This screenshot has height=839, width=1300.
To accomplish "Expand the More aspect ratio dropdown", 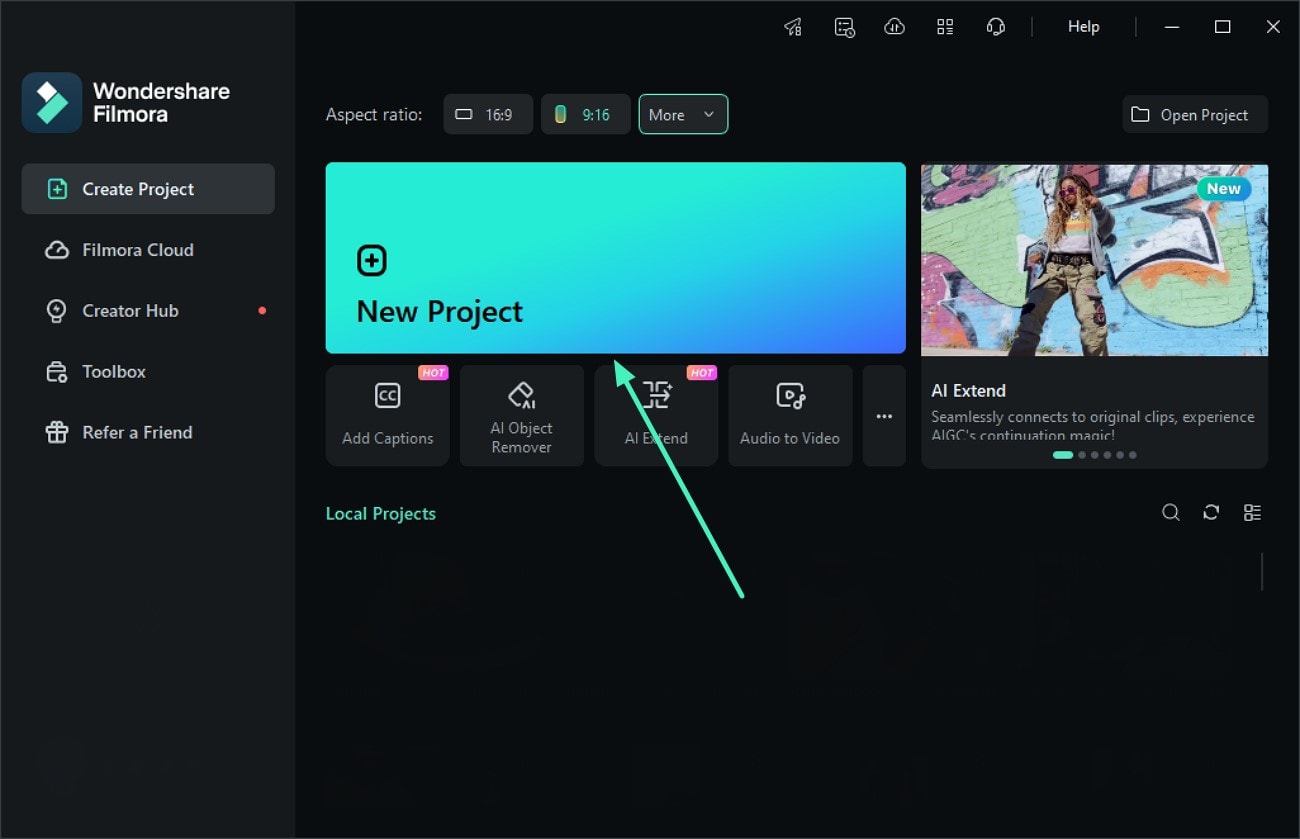I will (x=683, y=114).
